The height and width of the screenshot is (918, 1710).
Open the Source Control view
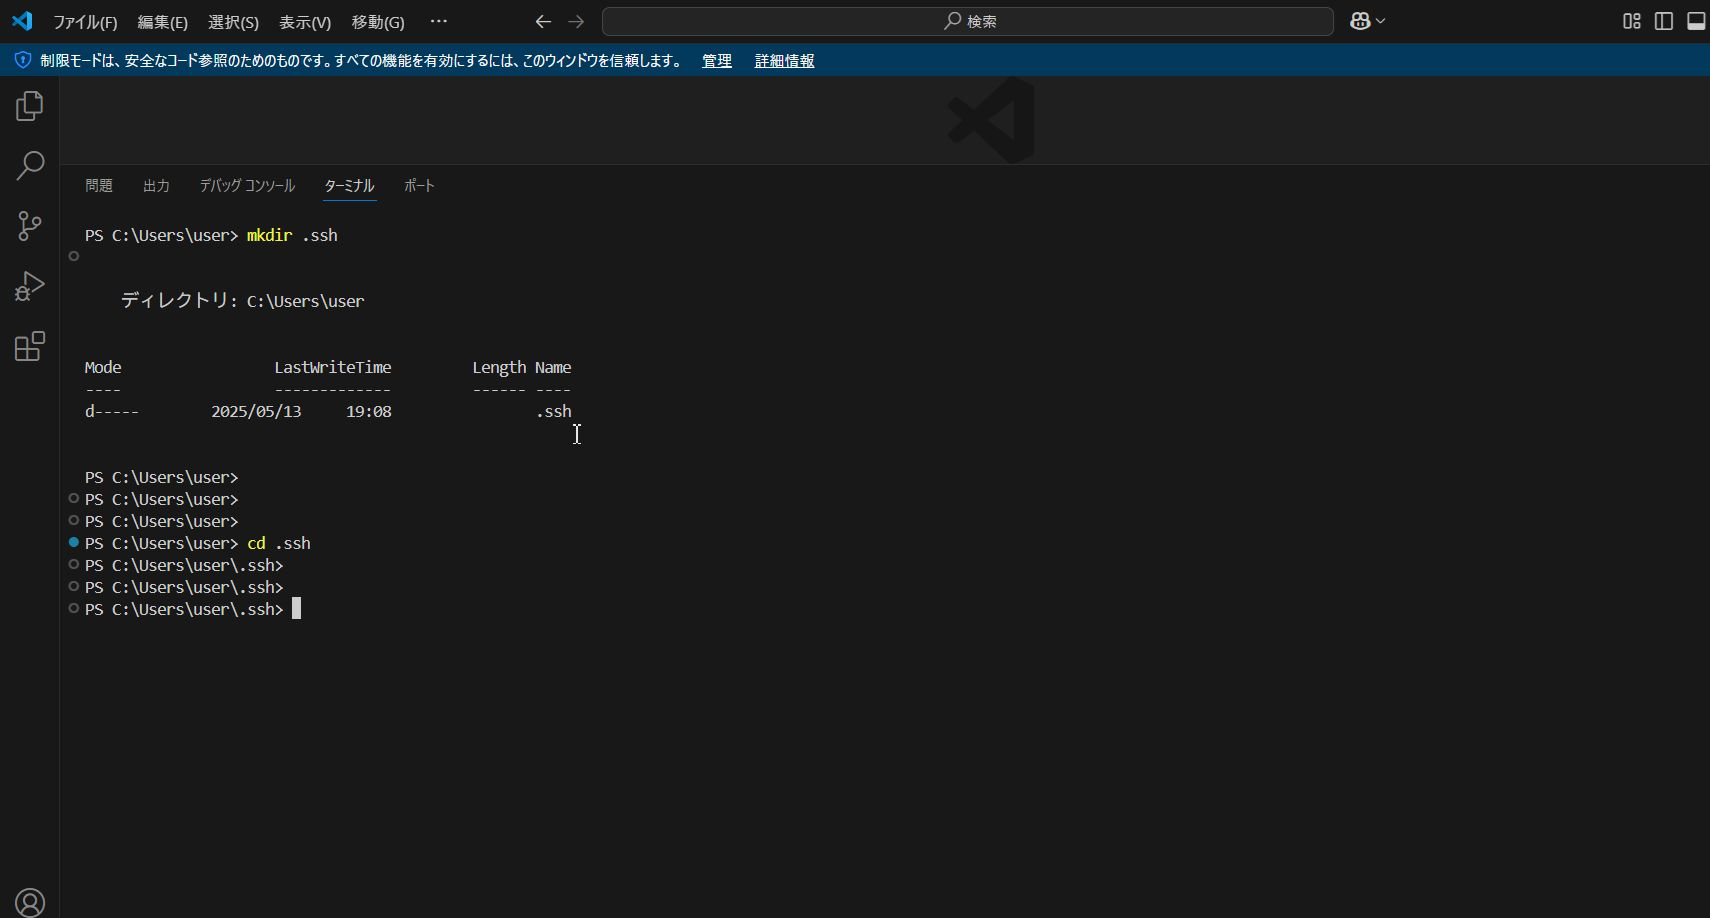tap(30, 226)
